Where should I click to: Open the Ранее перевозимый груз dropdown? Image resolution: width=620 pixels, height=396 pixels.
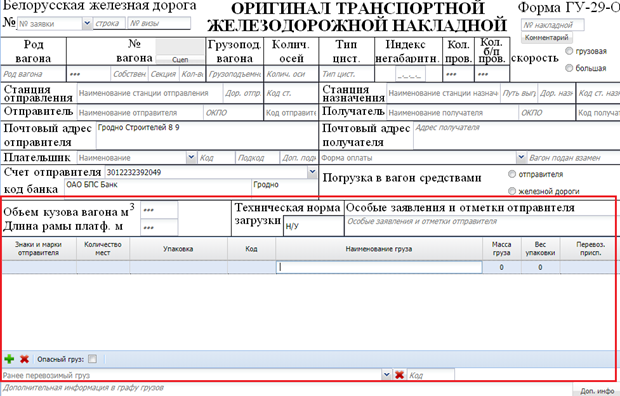pyautogui.click(x=386, y=374)
